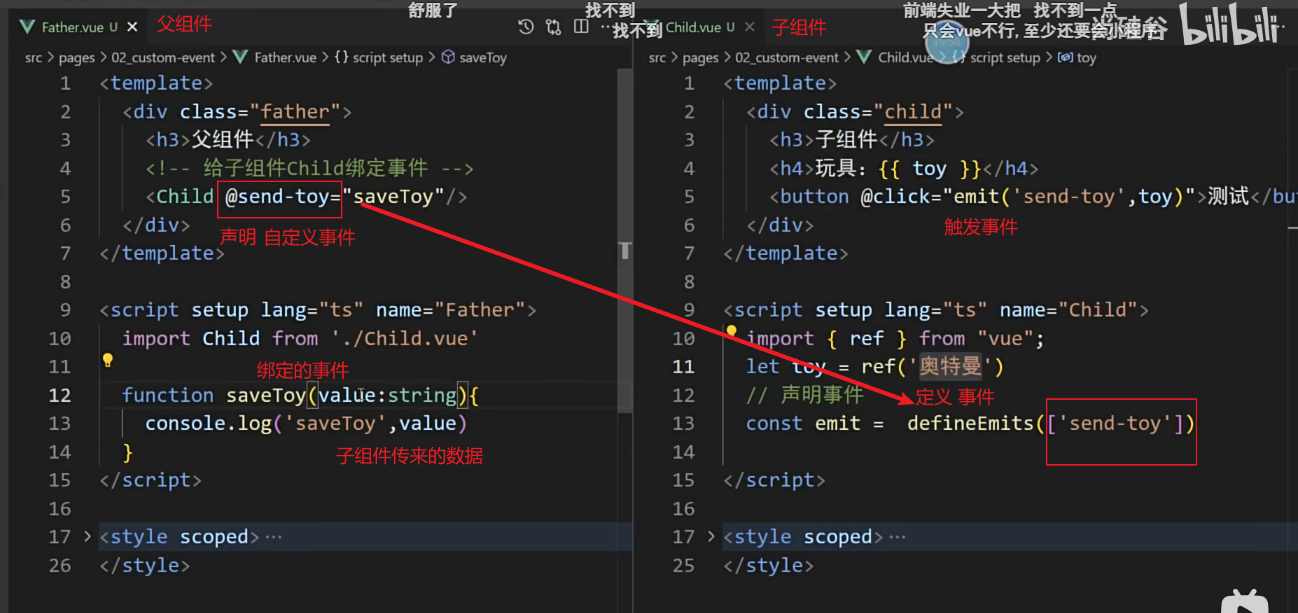Place cursor on saveToy function name line 12

pos(265,395)
